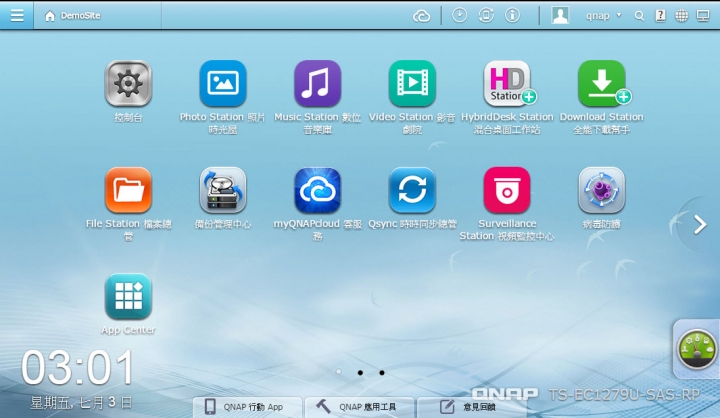Launch Music Station app
Screen dimensions: 720x418
(x=317, y=83)
